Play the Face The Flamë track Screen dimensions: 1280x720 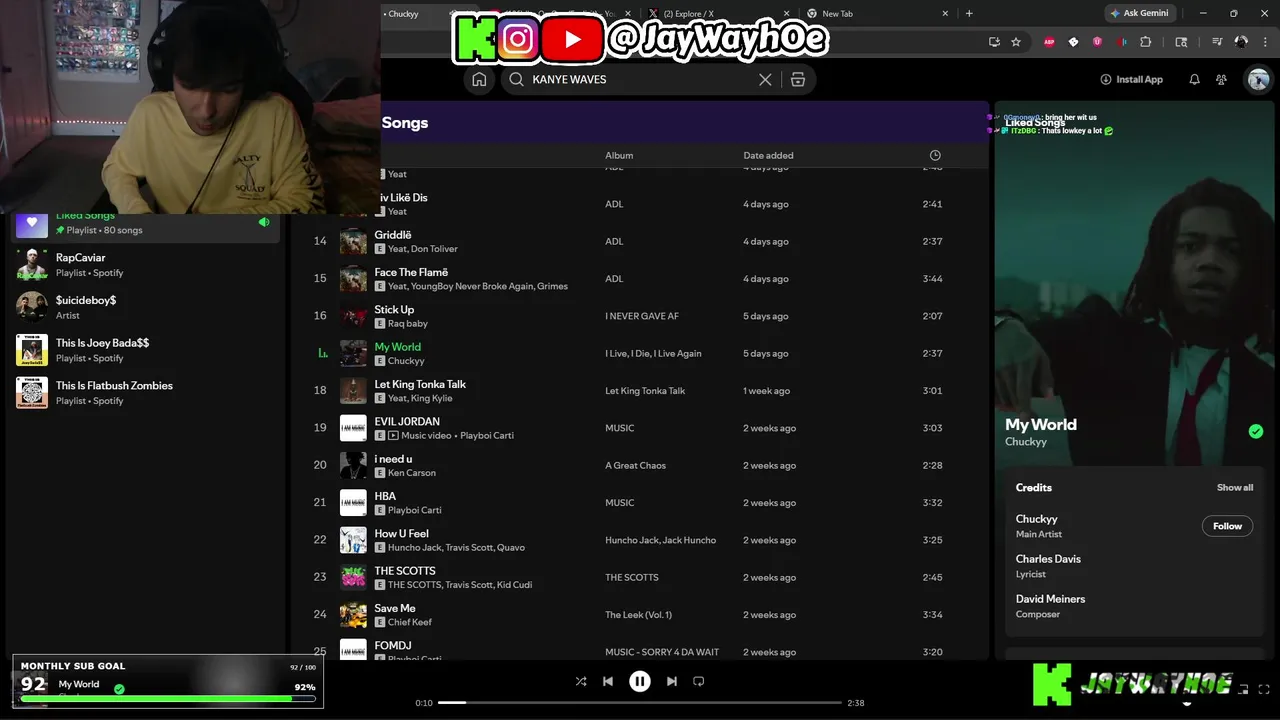pos(640,279)
